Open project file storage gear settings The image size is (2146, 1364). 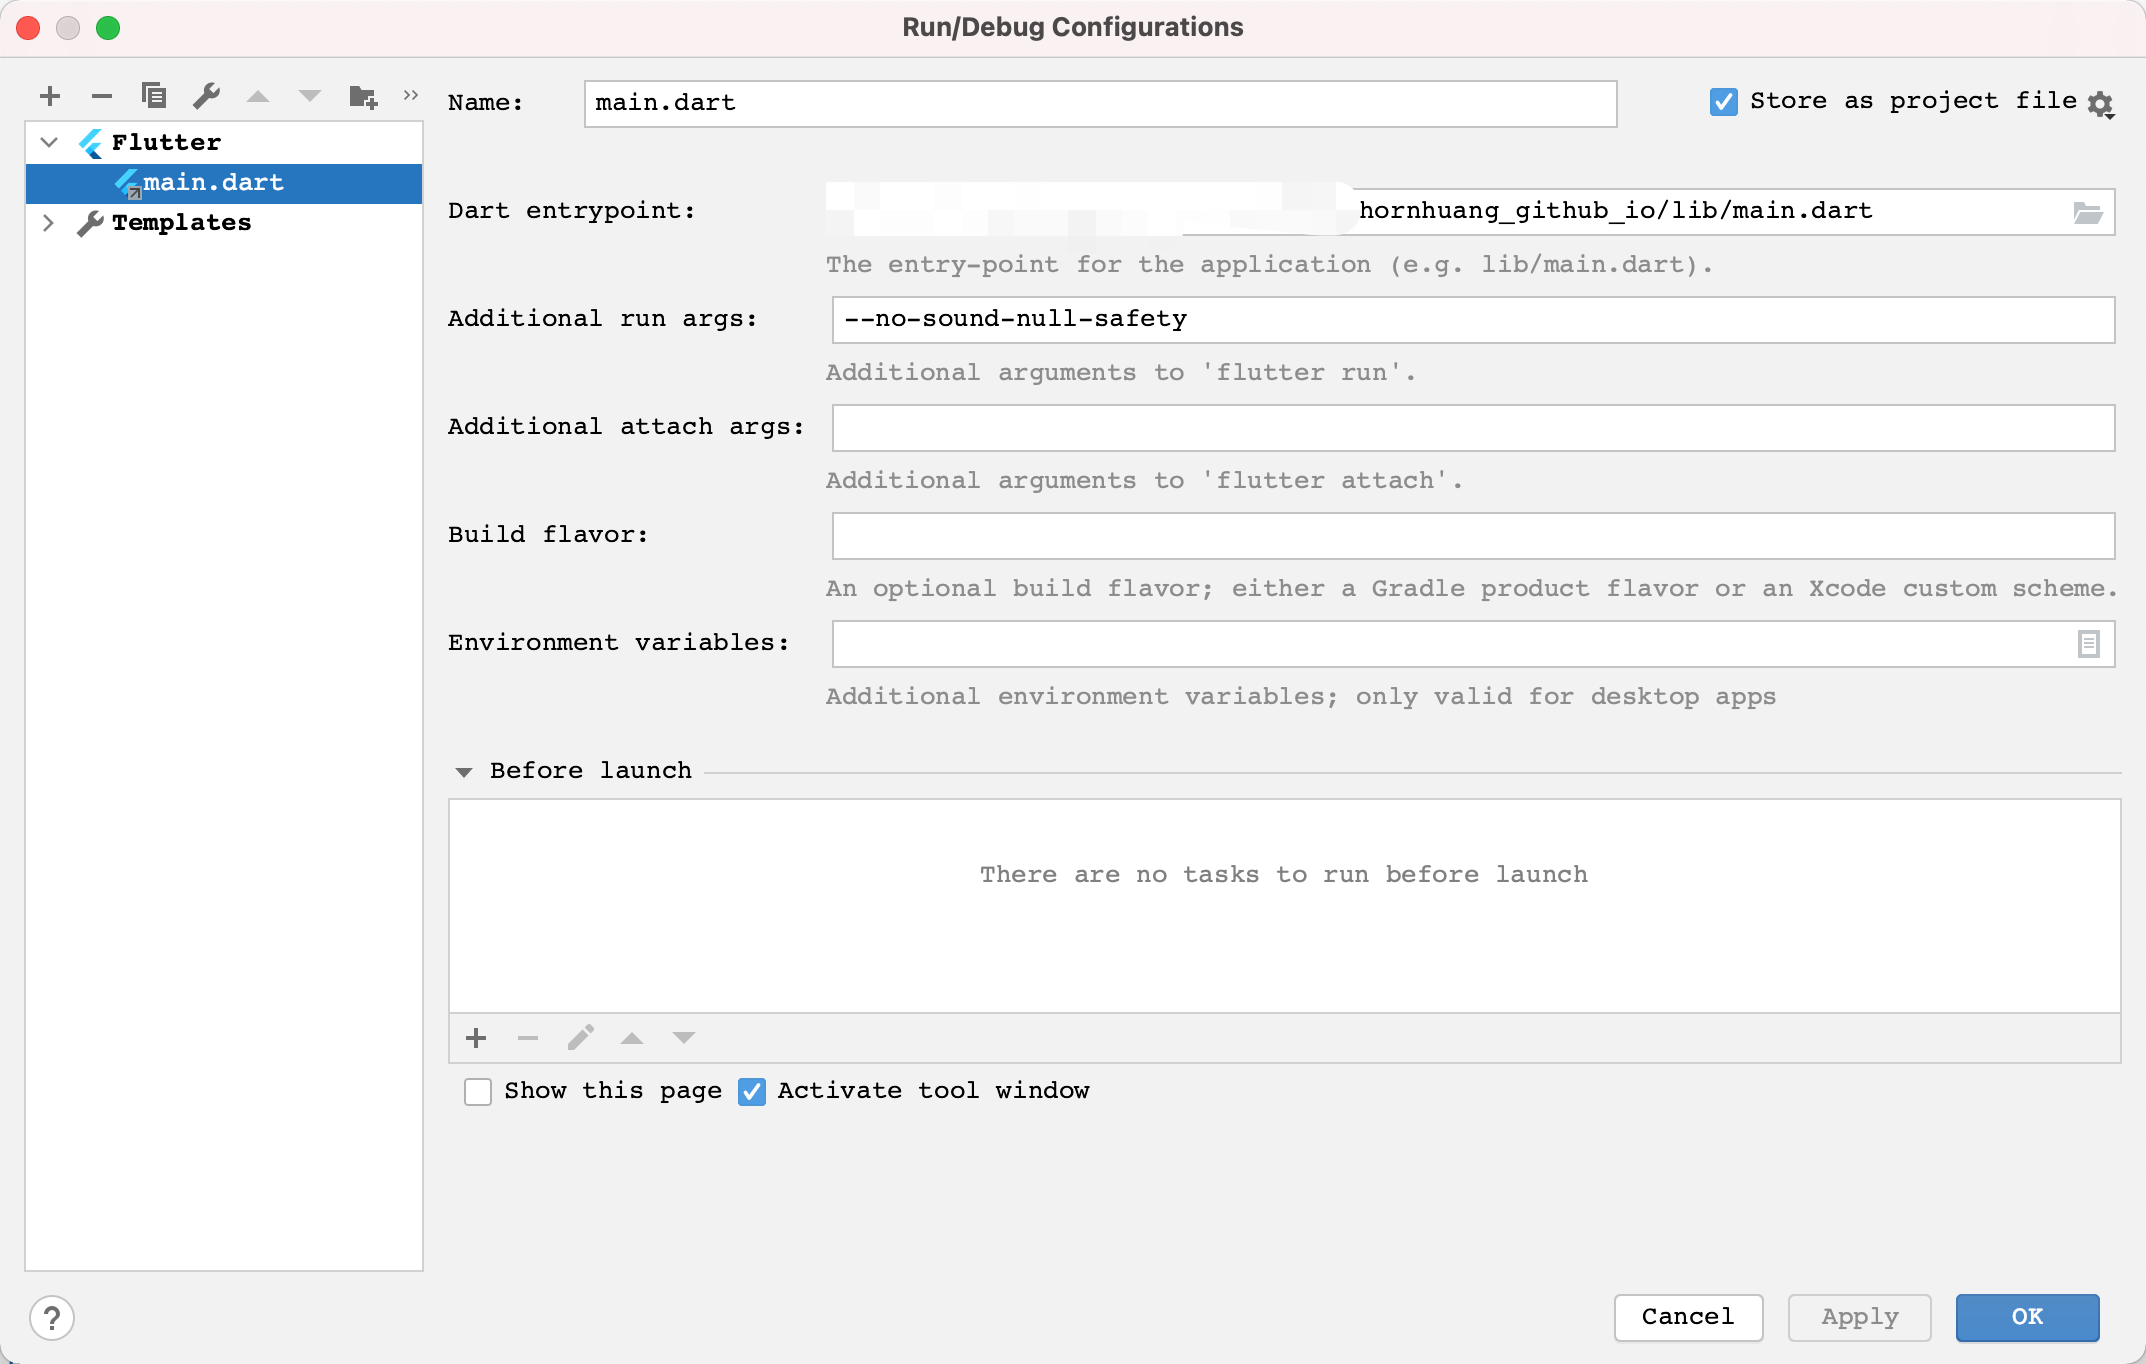(x=2101, y=104)
